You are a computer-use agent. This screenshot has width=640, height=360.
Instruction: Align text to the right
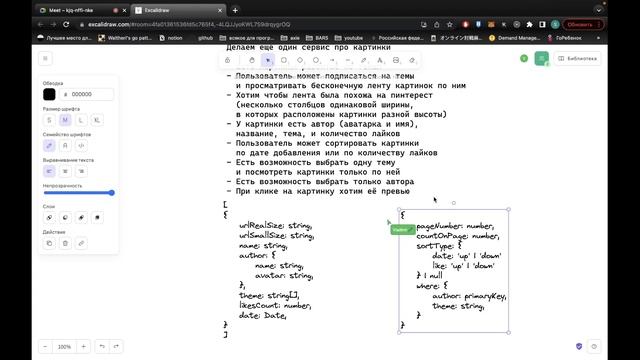[81, 171]
